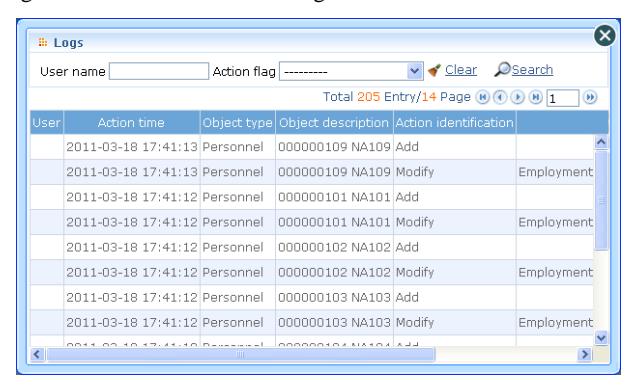Click 'Modify' in the NA103 row

[x=415, y=323]
